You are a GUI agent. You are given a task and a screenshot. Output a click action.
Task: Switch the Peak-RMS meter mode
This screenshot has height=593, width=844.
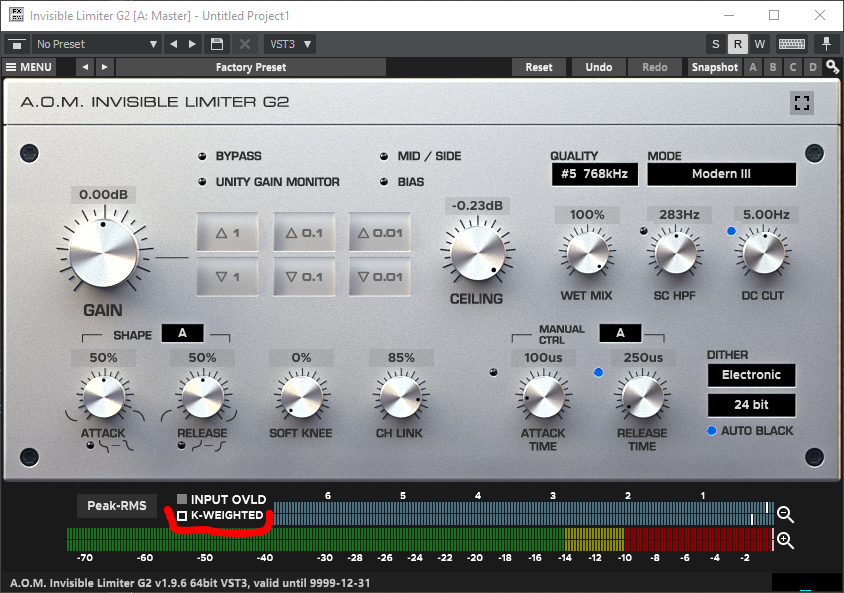tap(117, 506)
